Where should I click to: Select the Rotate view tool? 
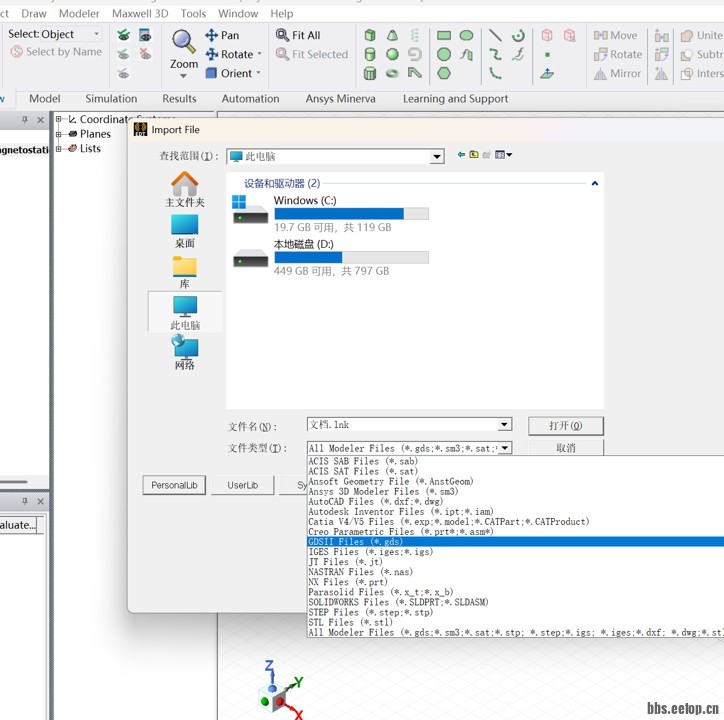click(229, 54)
